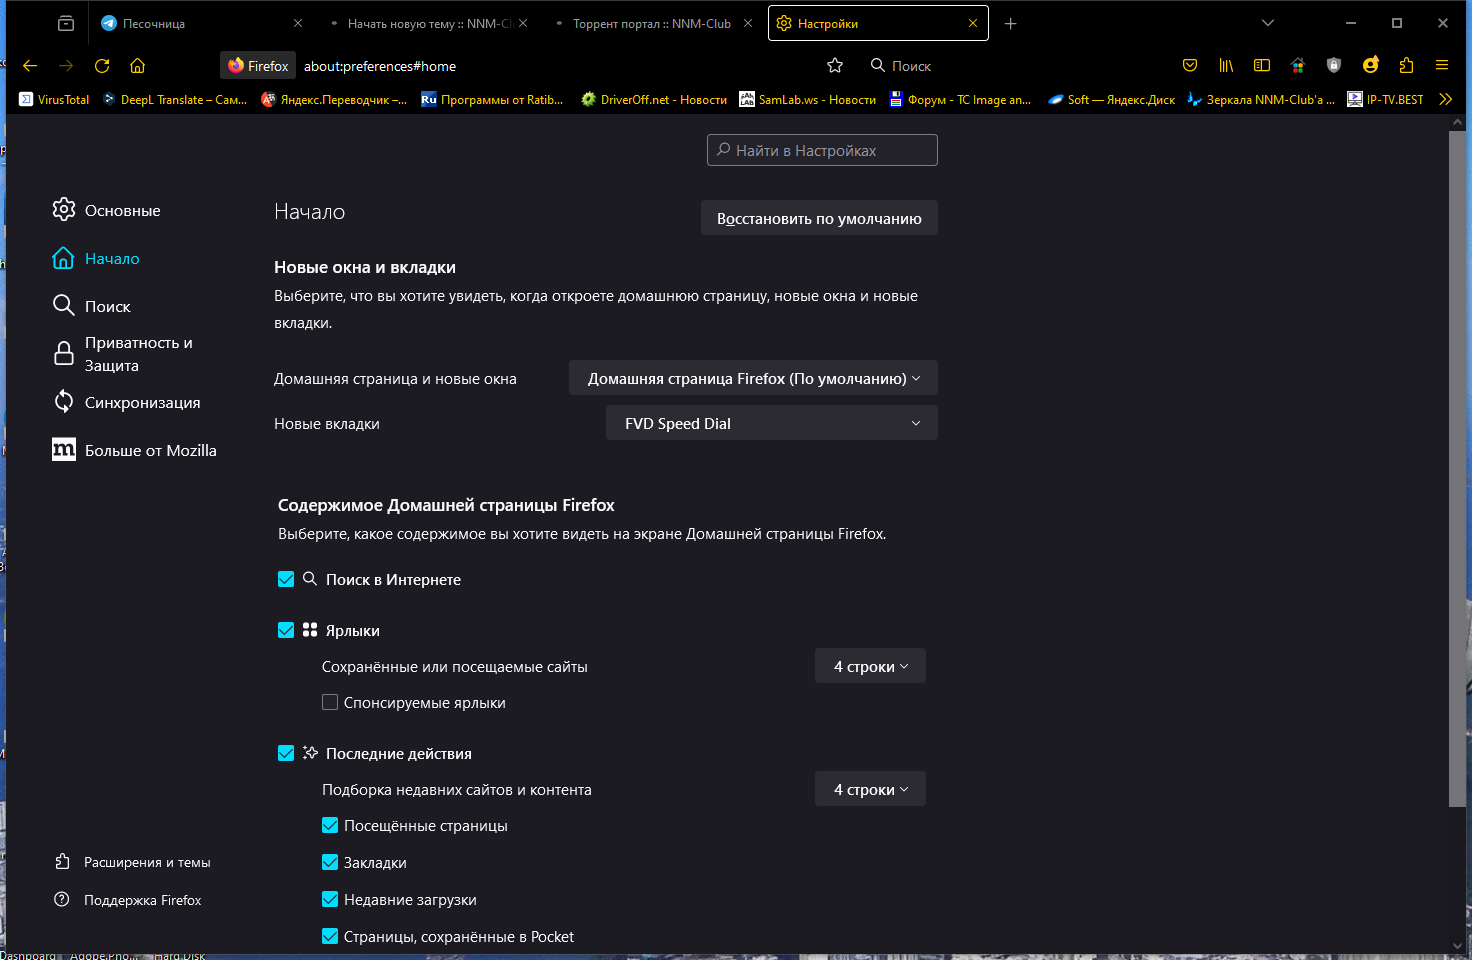Change Последние действия rows count dropdown
This screenshot has width=1472, height=960.
pyautogui.click(x=870, y=789)
